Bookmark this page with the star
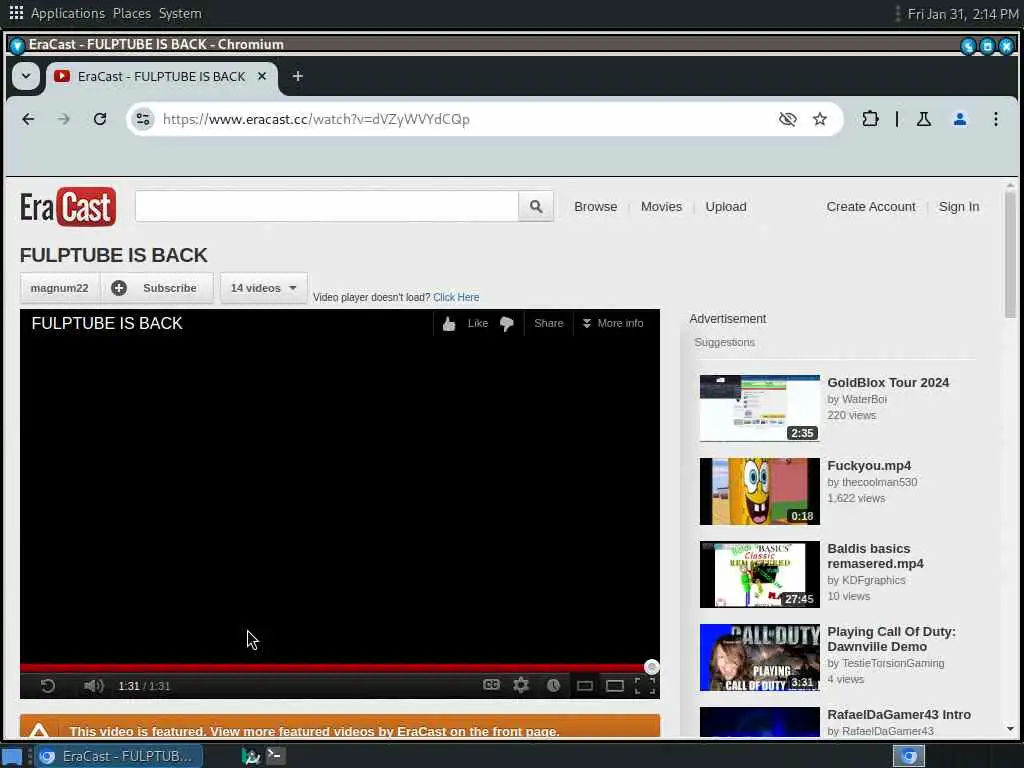Viewport: 1024px width, 768px height. (x=820, y=119)
